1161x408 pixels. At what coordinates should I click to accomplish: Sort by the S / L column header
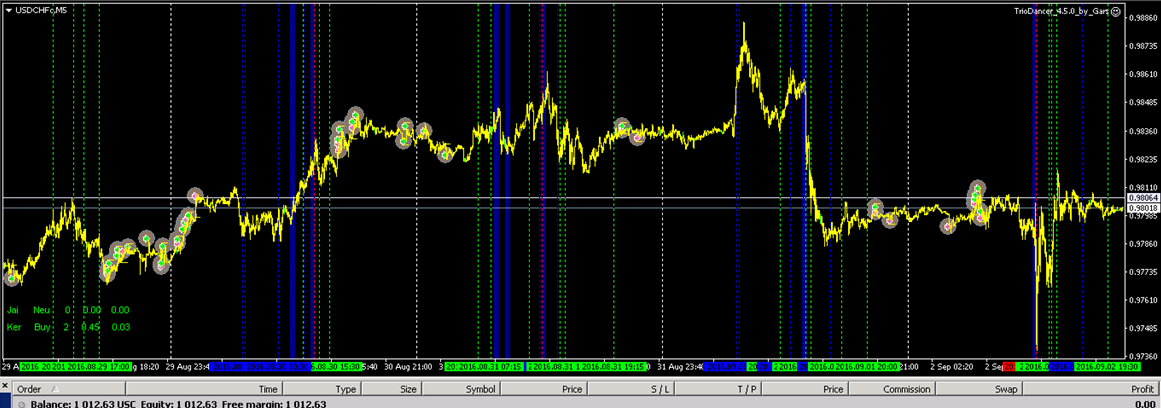[x=631, y=389]
